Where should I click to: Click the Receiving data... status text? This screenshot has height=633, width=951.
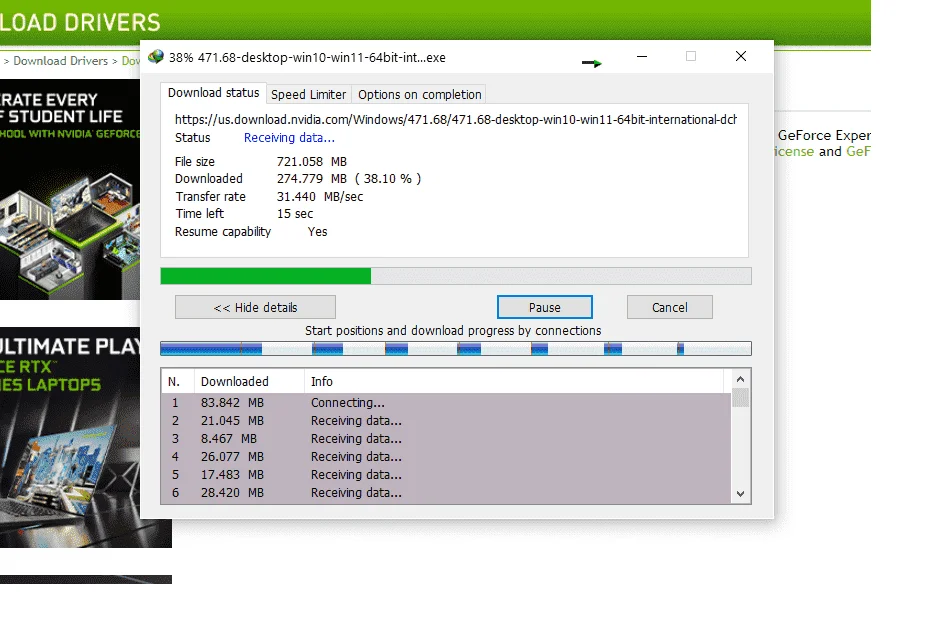click(289, 138)
